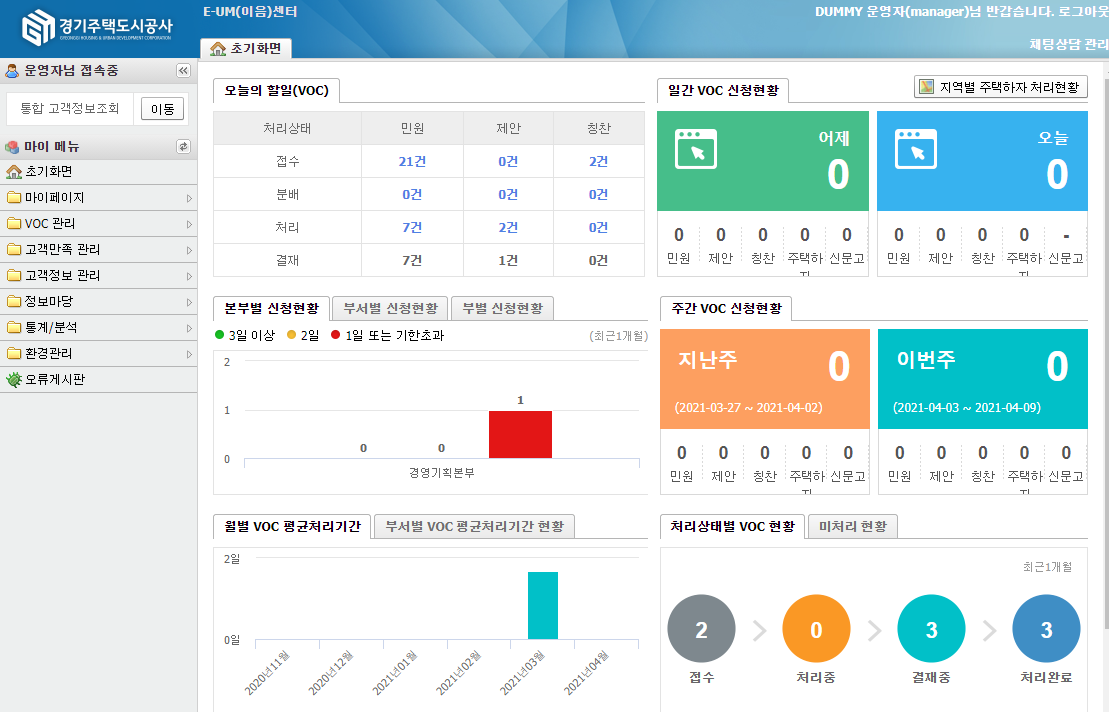Click the 초기화면 home icon in sidebar

tap(14, 172)
